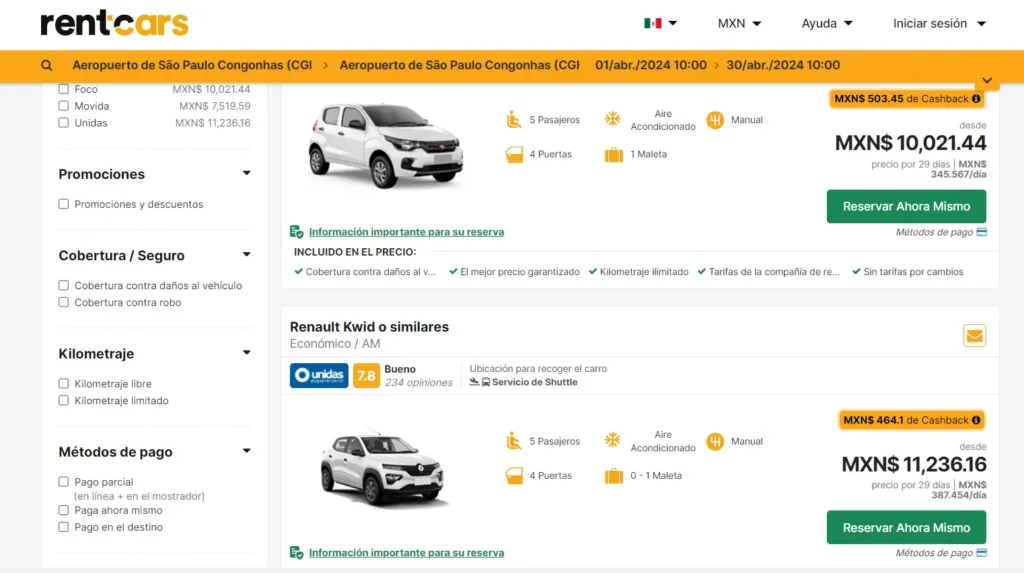Open Métodos de pago link under MXN$ 10,021.44 car
The image size is (1024, 573).
click(x=934, y=232)
